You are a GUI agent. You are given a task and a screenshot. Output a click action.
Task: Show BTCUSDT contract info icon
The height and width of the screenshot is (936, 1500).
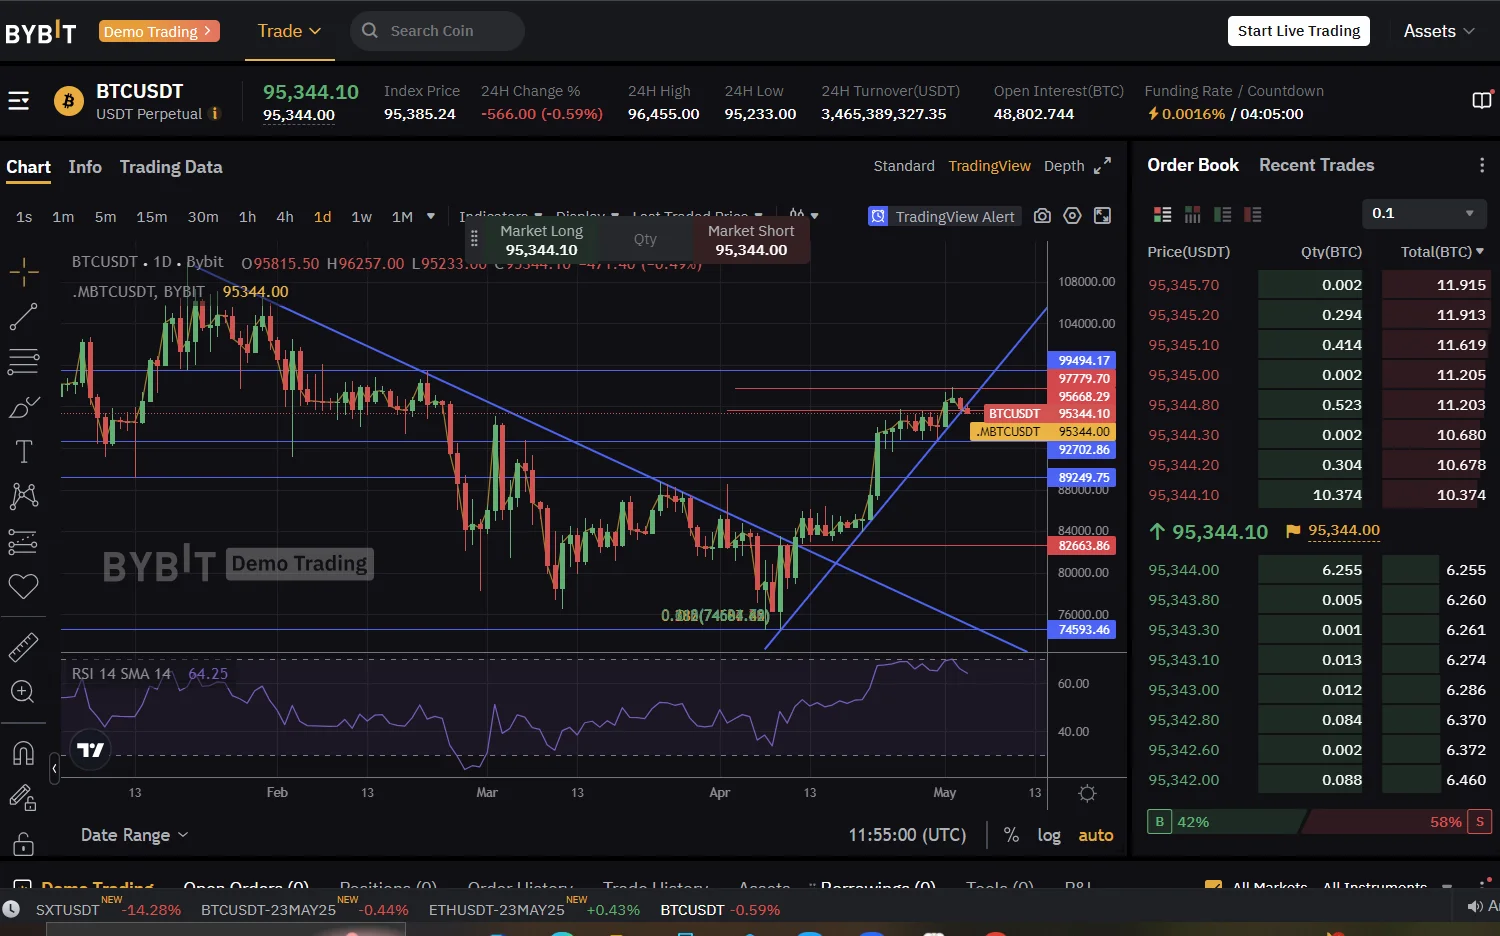pyautogui.click(x=214, y=114)
